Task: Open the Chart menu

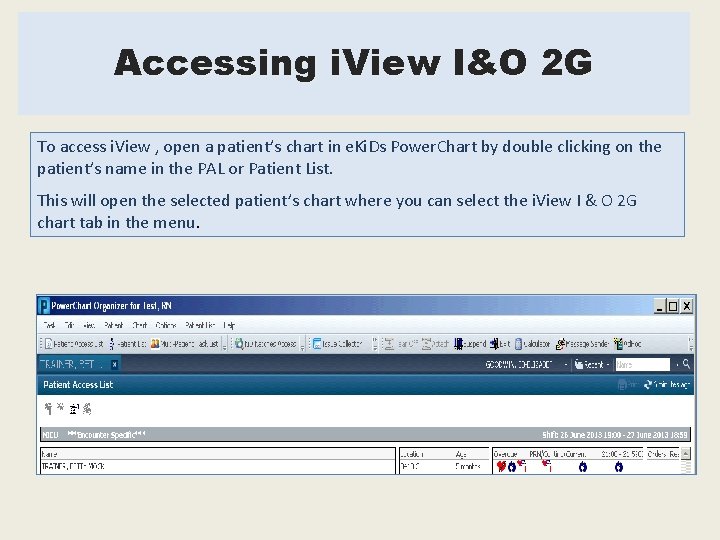Action: coord(140,325)
